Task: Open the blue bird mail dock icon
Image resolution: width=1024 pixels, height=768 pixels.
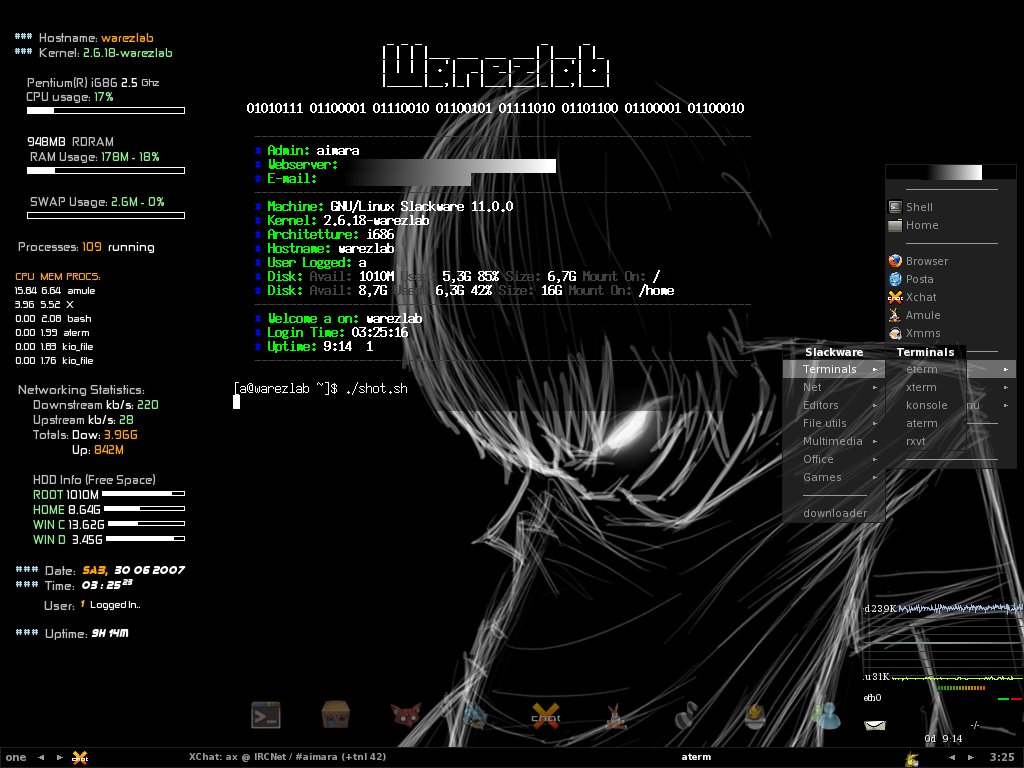Action: (x=475, y=715)
